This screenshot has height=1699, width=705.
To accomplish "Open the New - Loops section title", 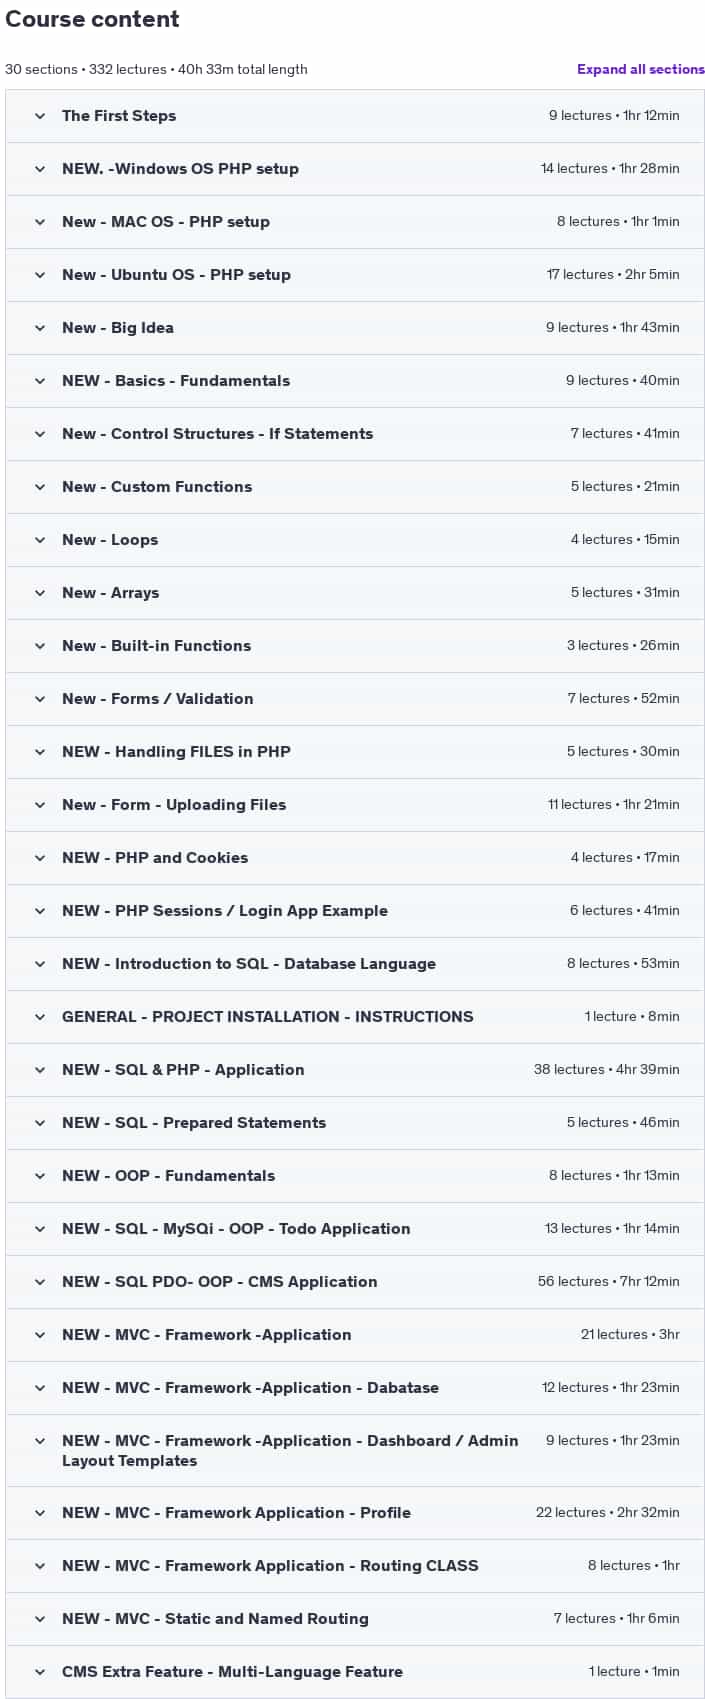I will point(110,540).
